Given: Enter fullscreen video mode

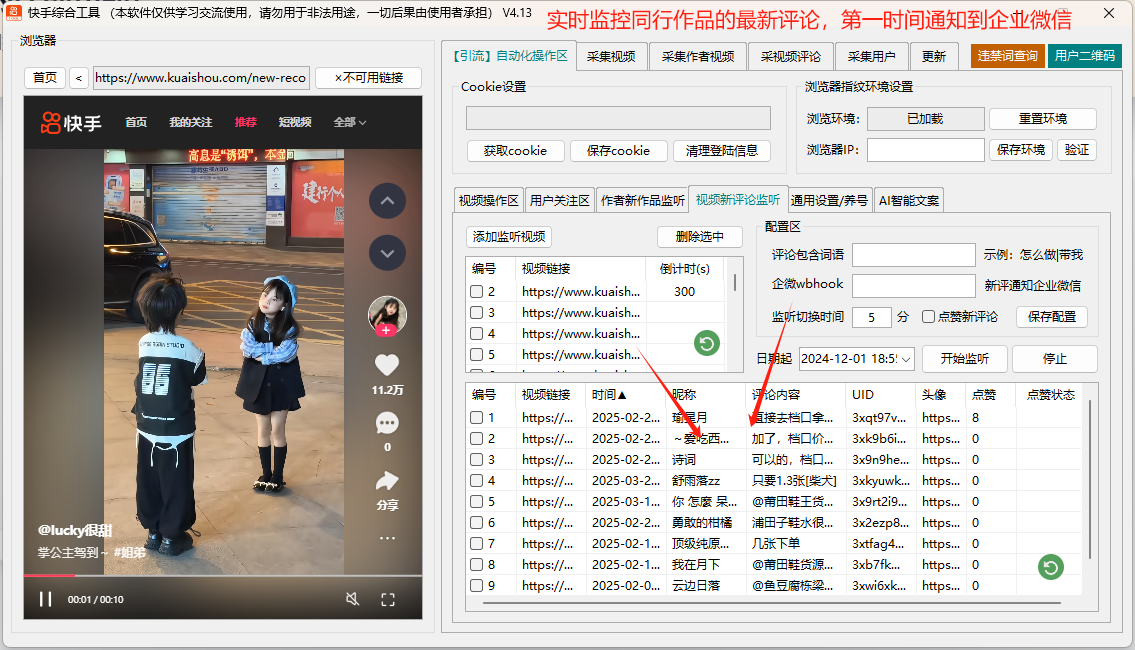Looking at the screenshot, I should 388,599.
